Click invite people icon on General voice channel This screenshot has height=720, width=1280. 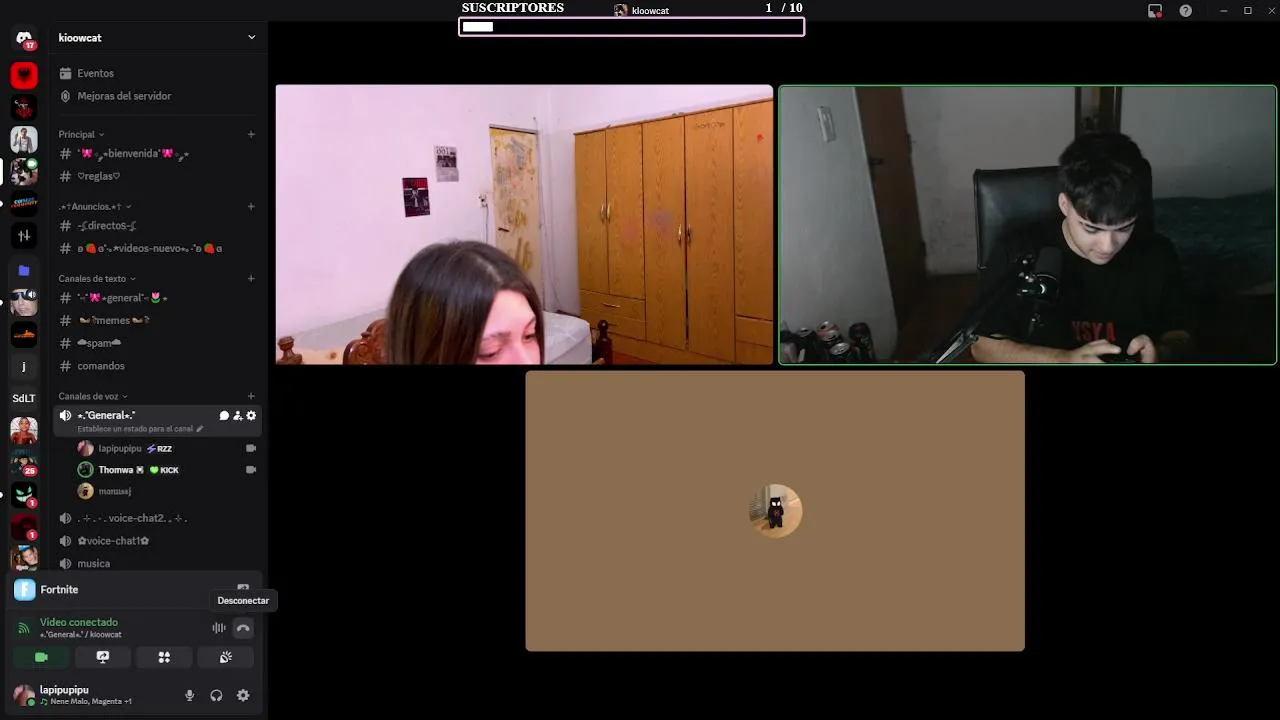pos(238,415)
